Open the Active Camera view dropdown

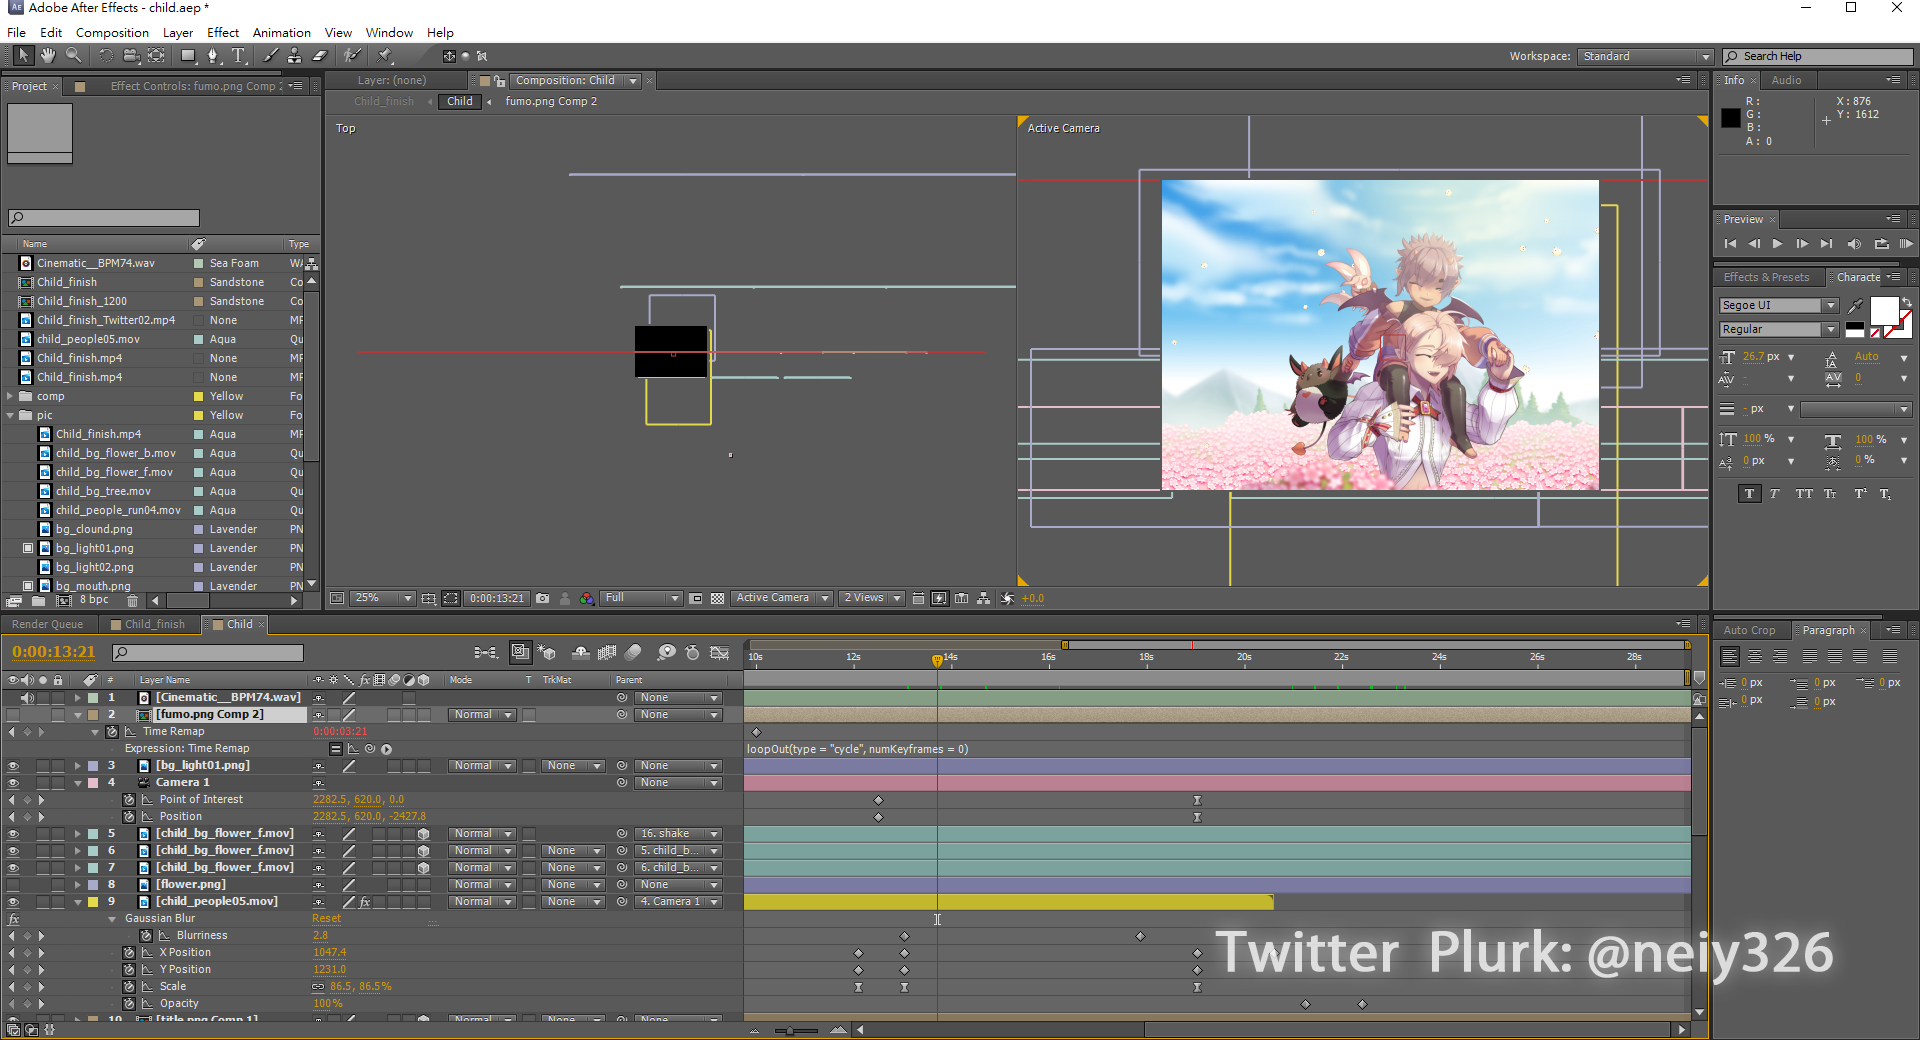click(782, 598)
